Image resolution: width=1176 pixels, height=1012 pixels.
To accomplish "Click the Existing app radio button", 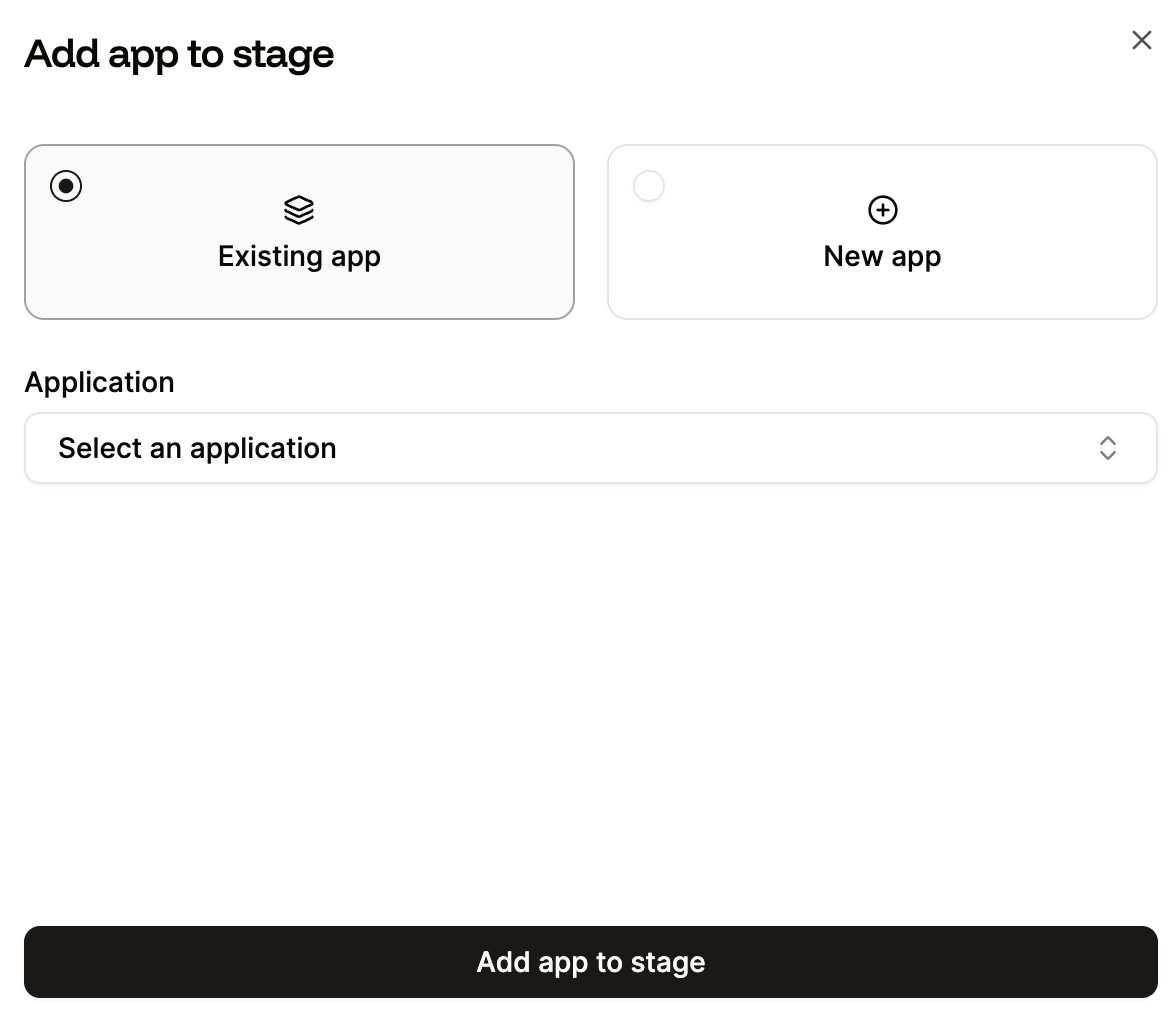I will [65, 185].
